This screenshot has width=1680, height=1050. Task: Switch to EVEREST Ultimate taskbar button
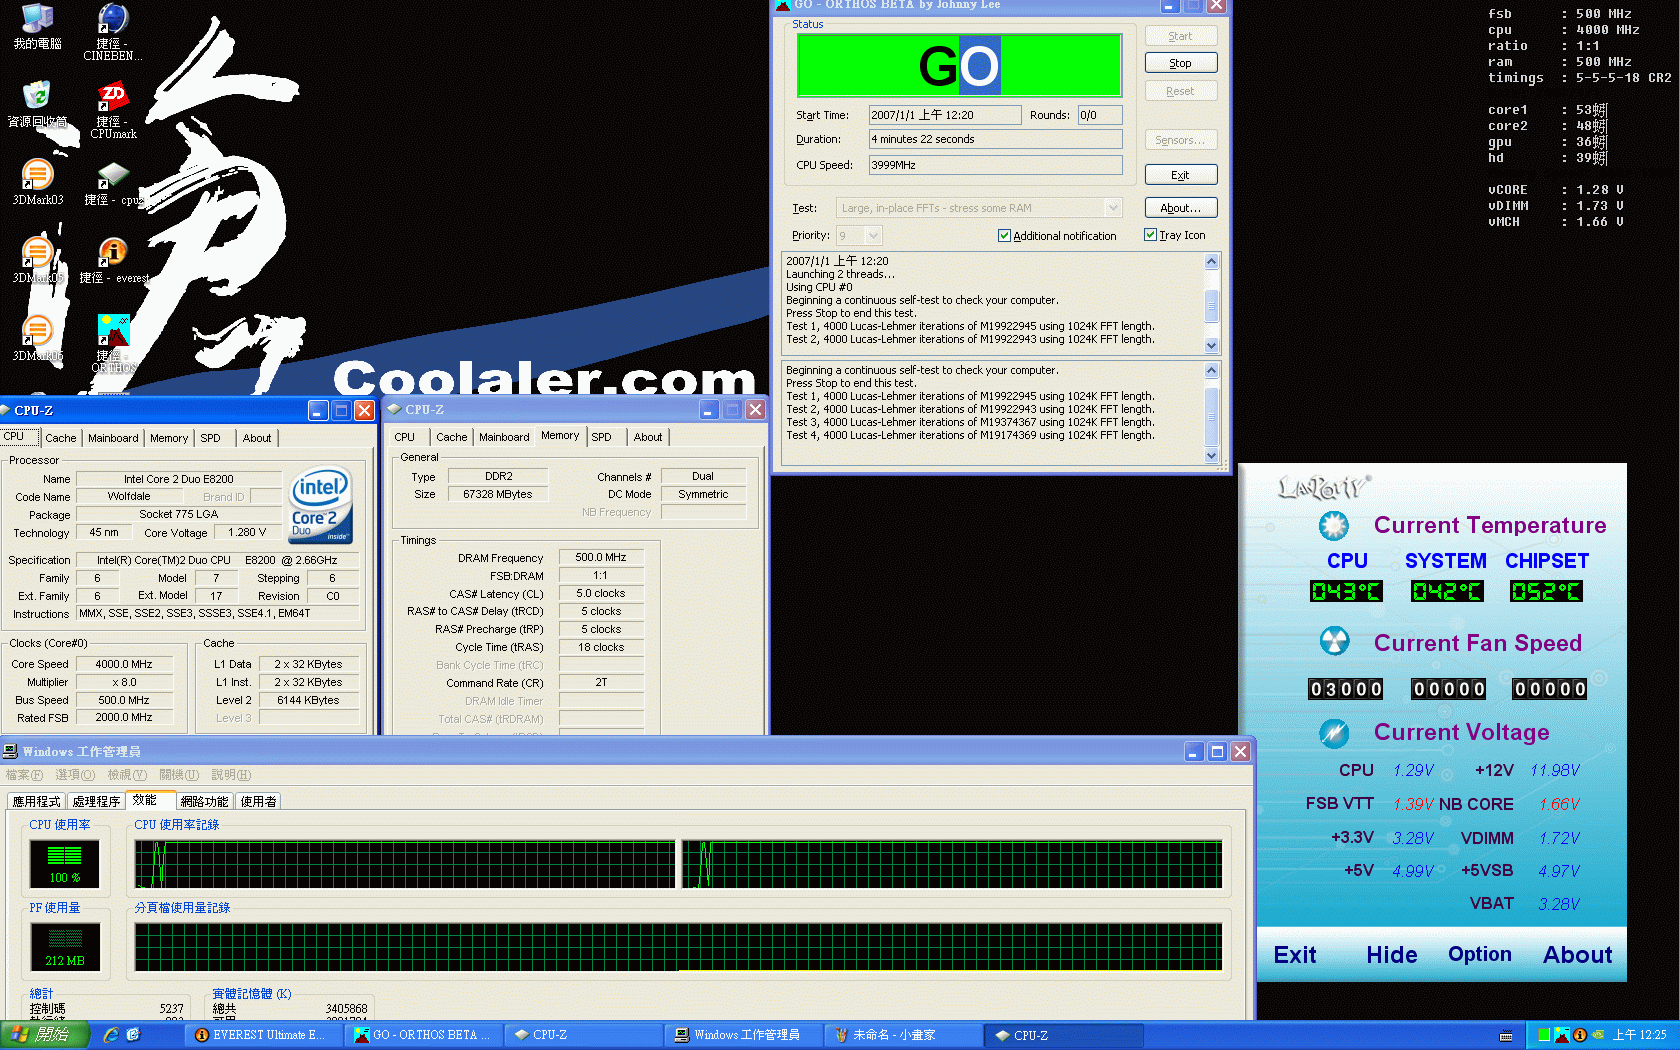tap(261, 1035)
